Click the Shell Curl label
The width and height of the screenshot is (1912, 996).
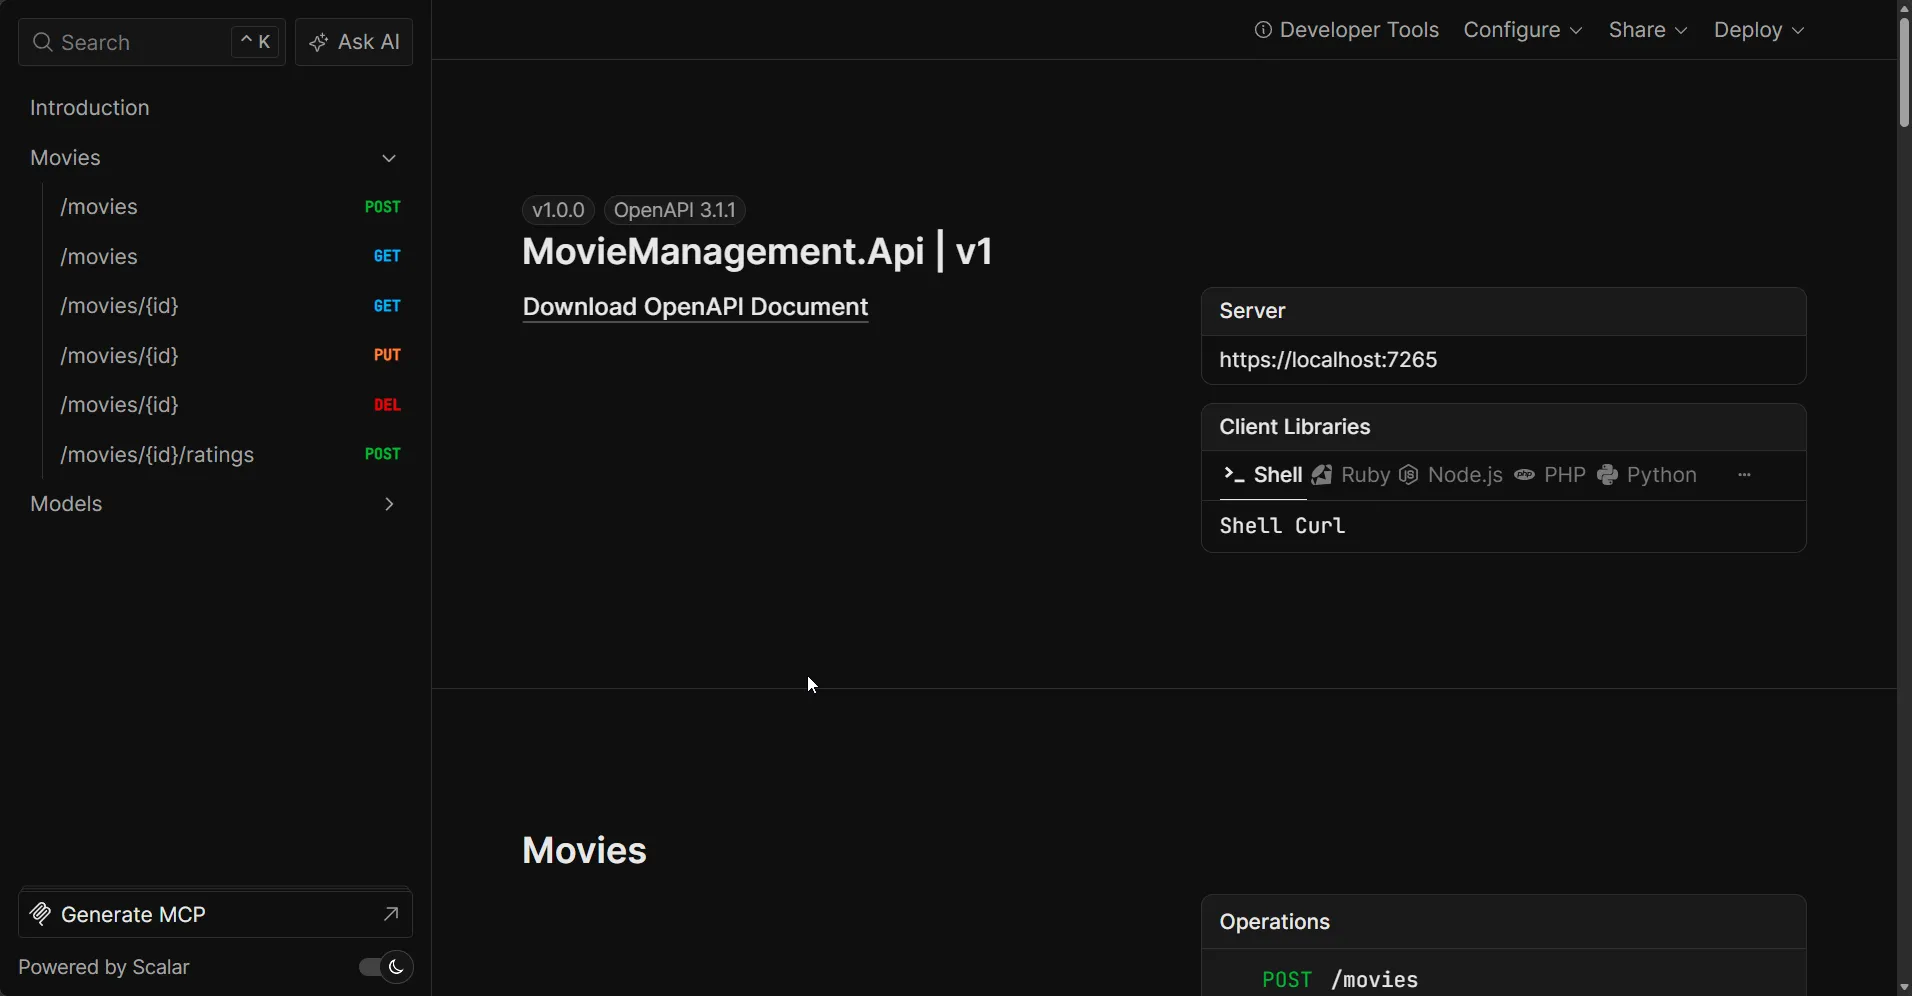1282,526
